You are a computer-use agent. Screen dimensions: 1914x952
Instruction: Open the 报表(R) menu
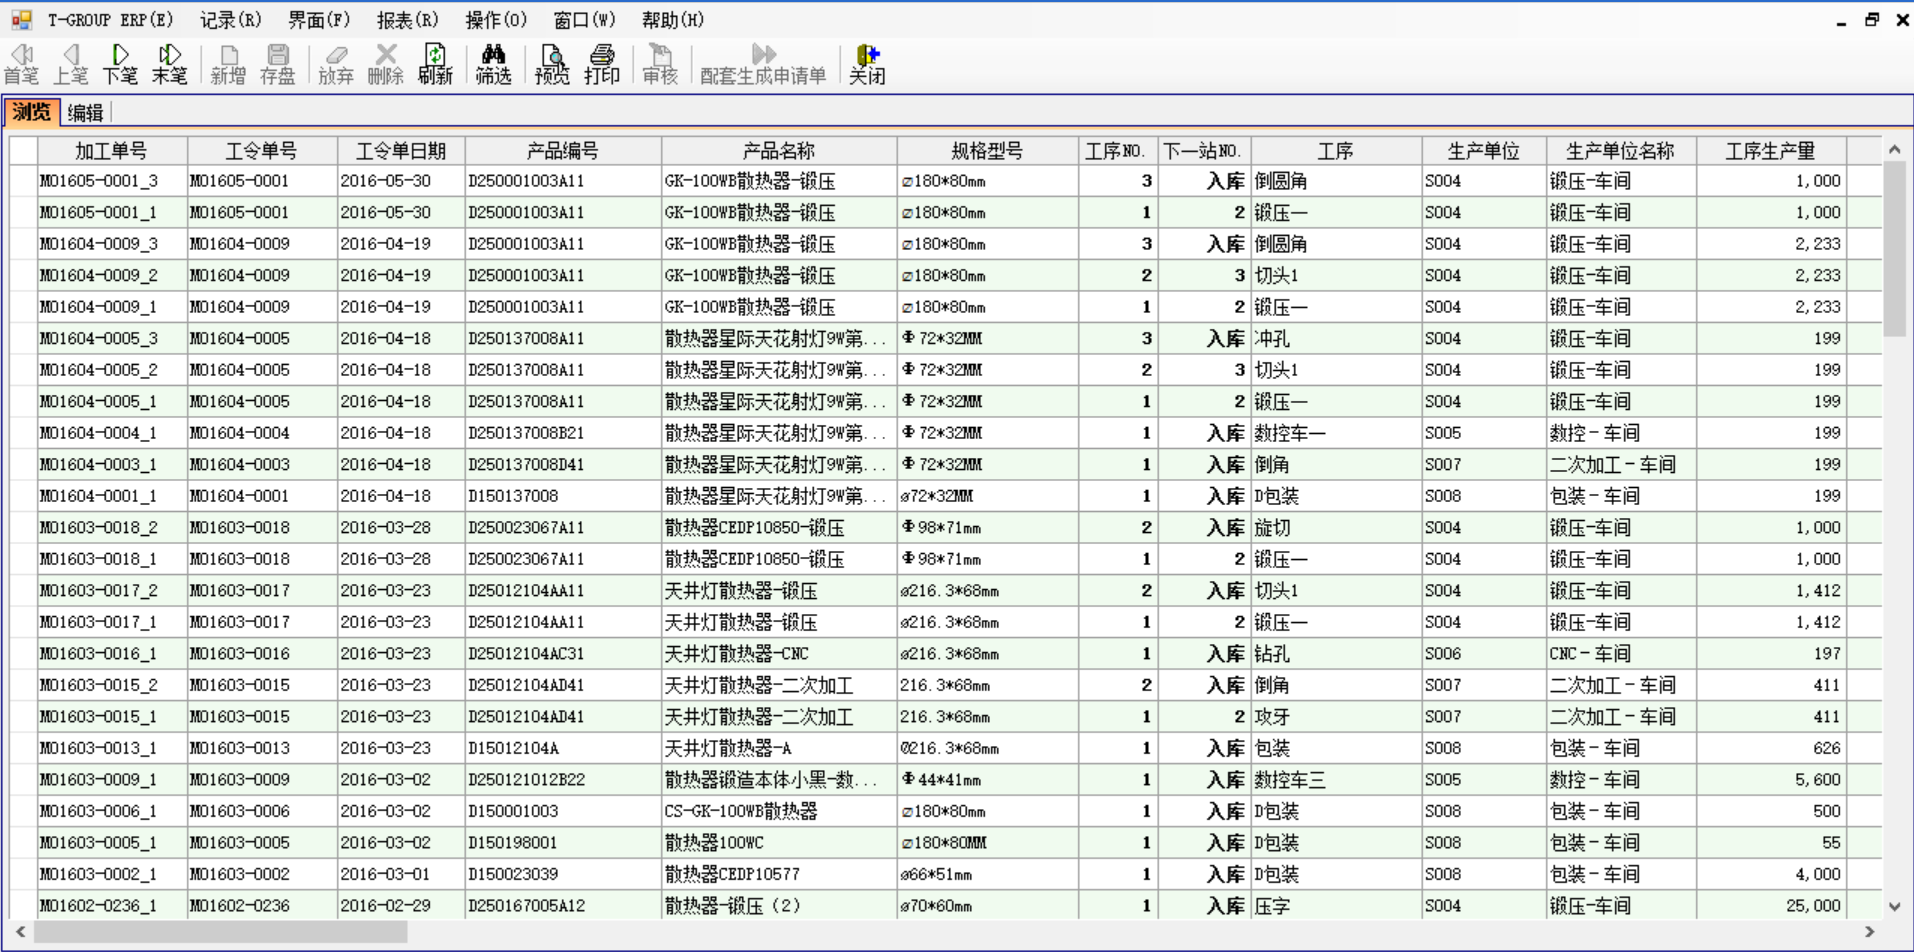point(407,20)
